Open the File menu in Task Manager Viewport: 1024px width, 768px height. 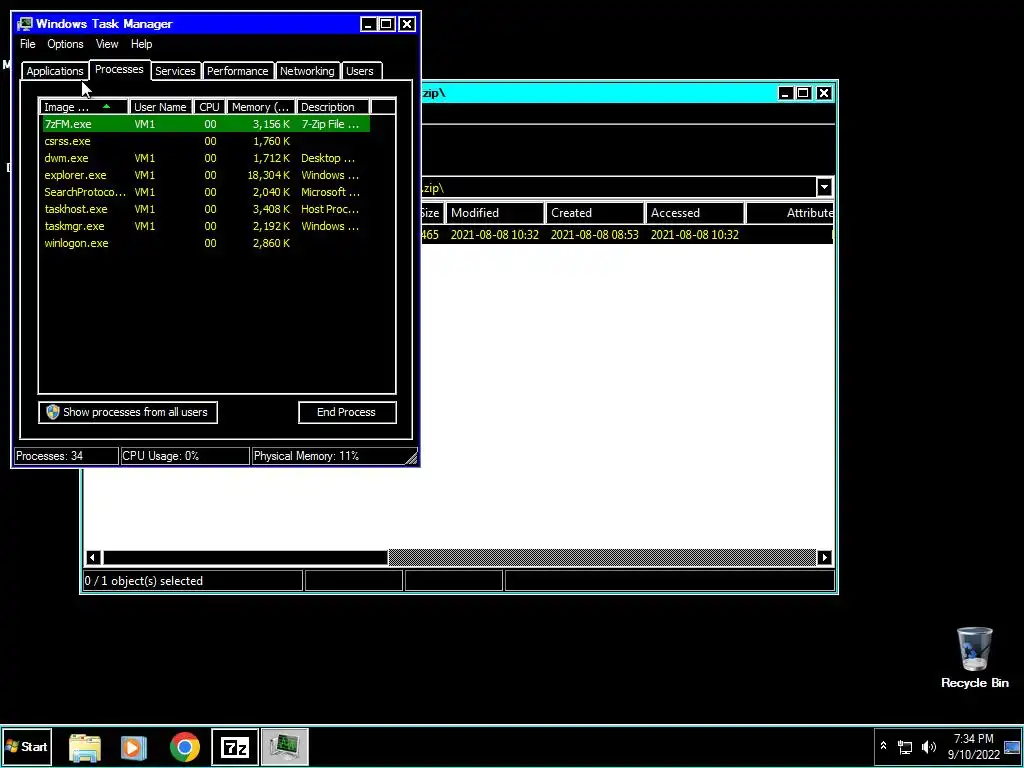coord(27,44)
